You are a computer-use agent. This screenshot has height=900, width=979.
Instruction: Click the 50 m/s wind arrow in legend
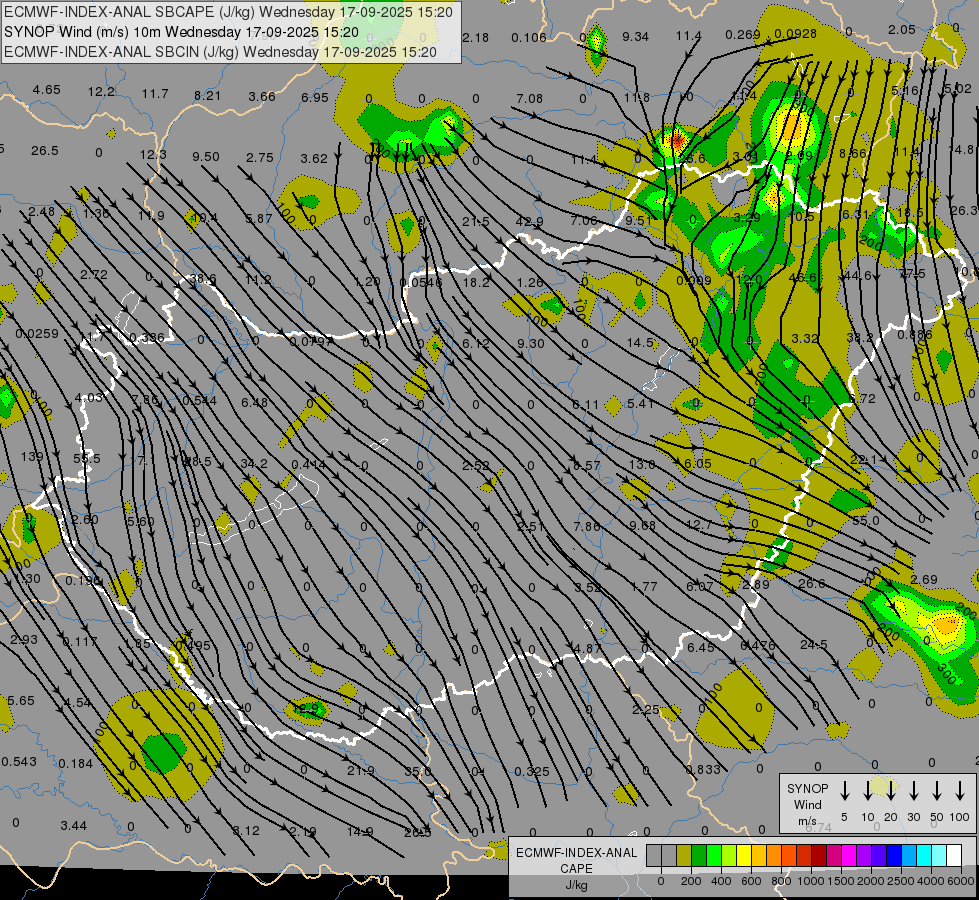coord(937,791)
